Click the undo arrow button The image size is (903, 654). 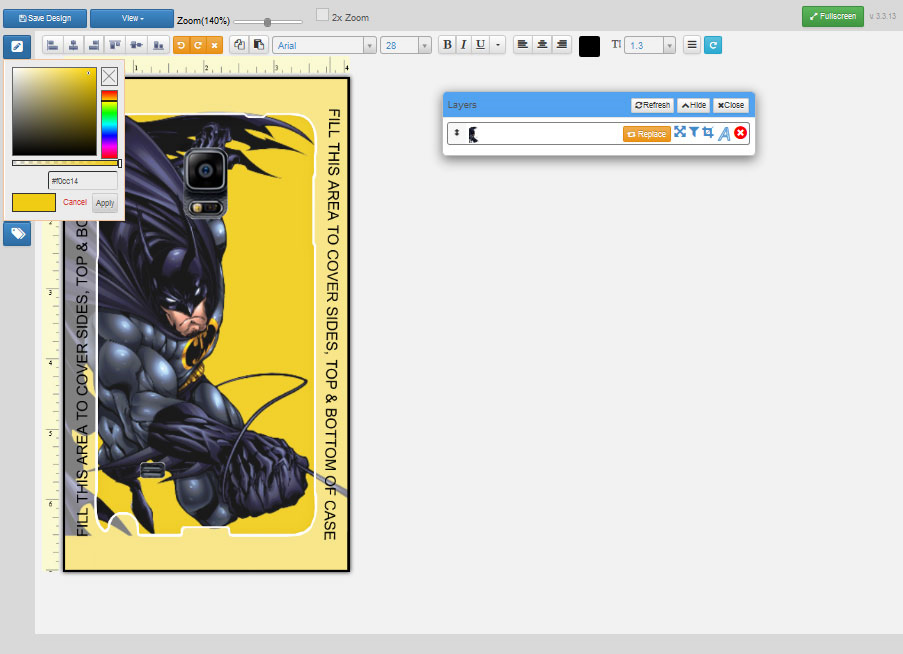pos(180,45)
